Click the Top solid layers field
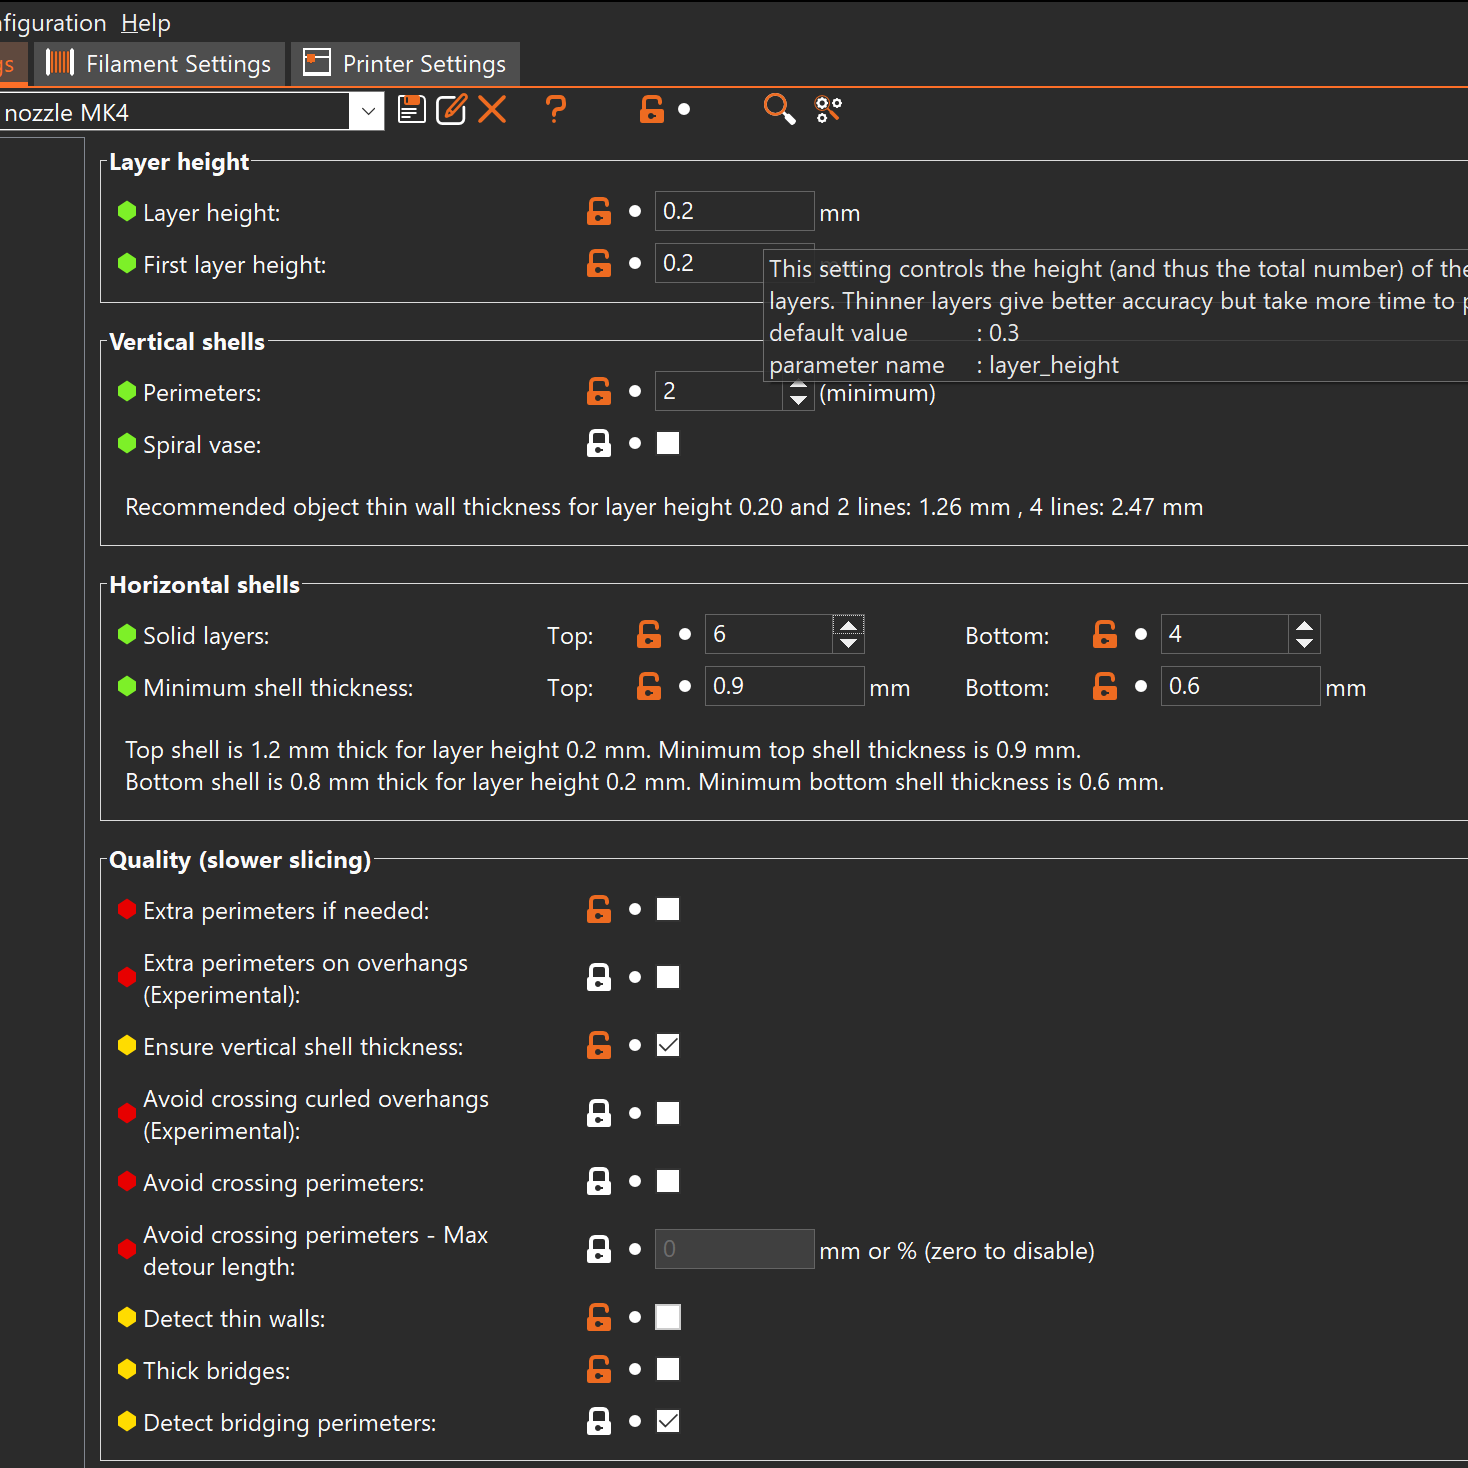Image resolution: width=1468 pixels, height=1468 pixels. (x=769, y=634)
